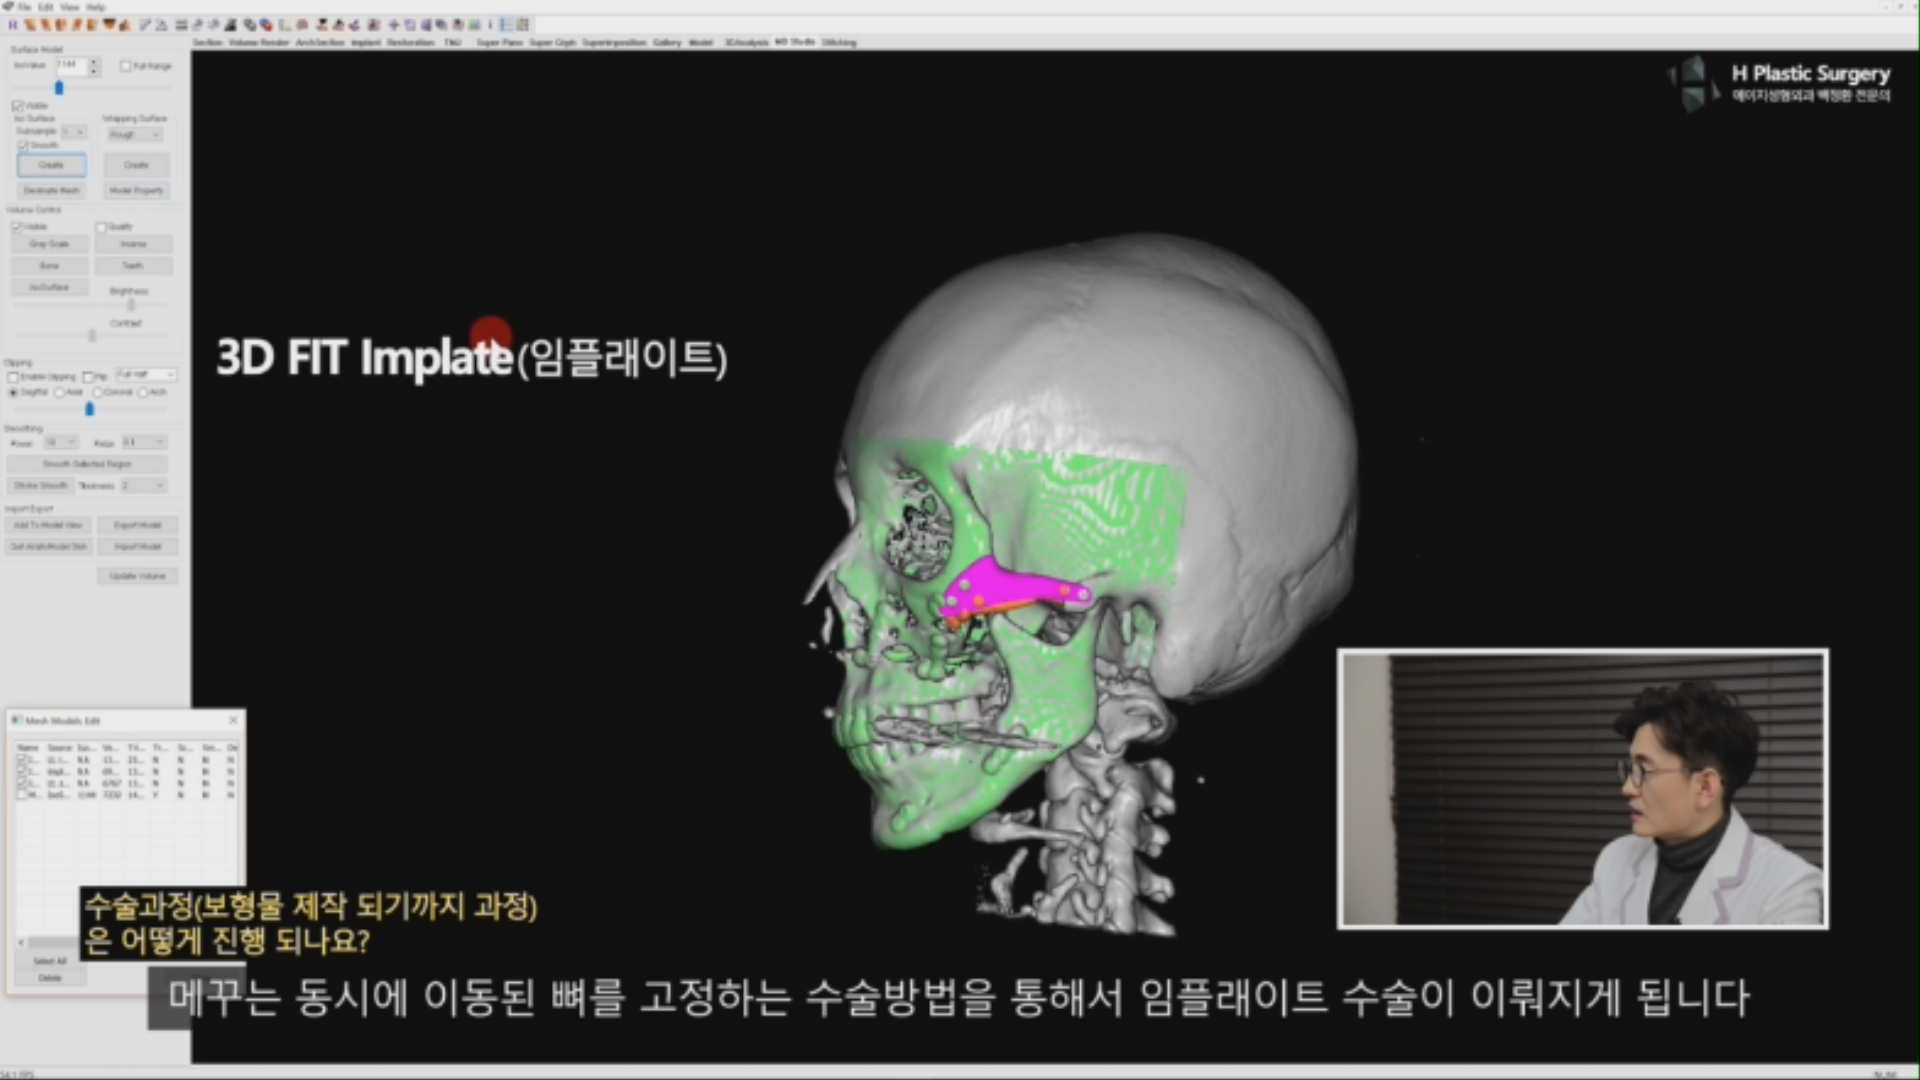Toggle the Flip checkbox

(88, 377)
